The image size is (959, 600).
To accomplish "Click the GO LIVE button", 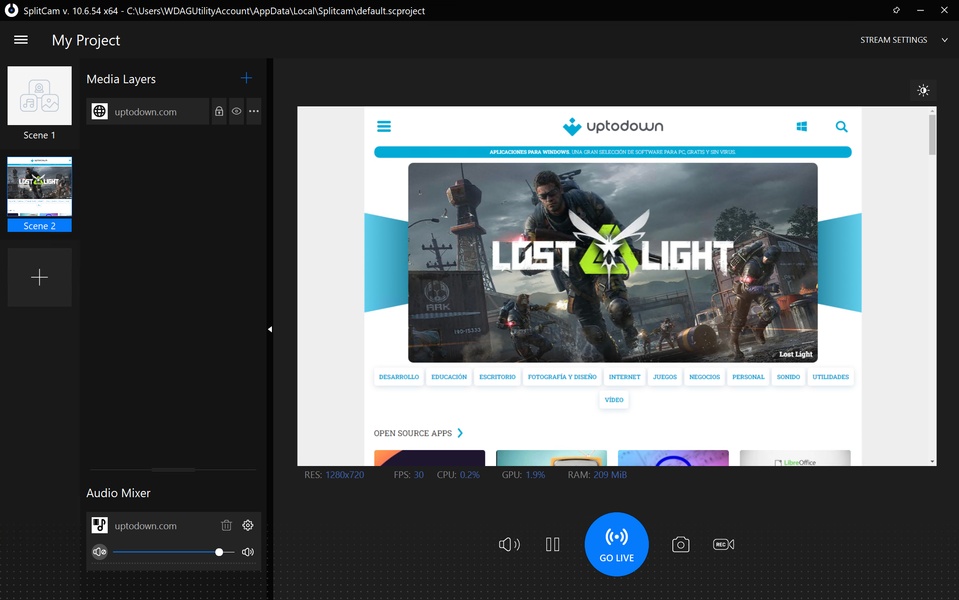I will pos(617,544).
